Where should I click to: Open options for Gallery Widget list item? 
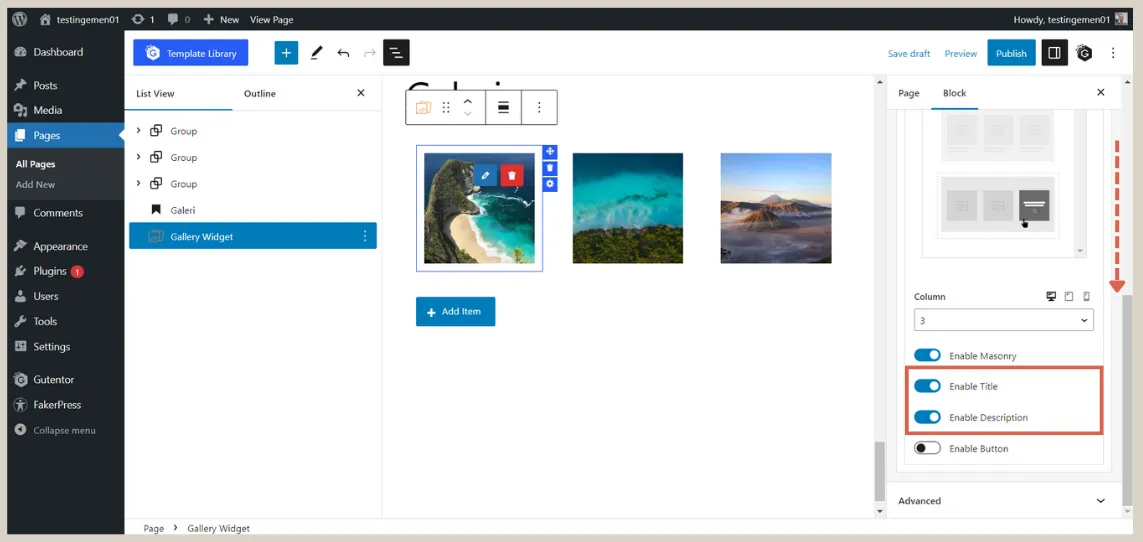point(365,236)
